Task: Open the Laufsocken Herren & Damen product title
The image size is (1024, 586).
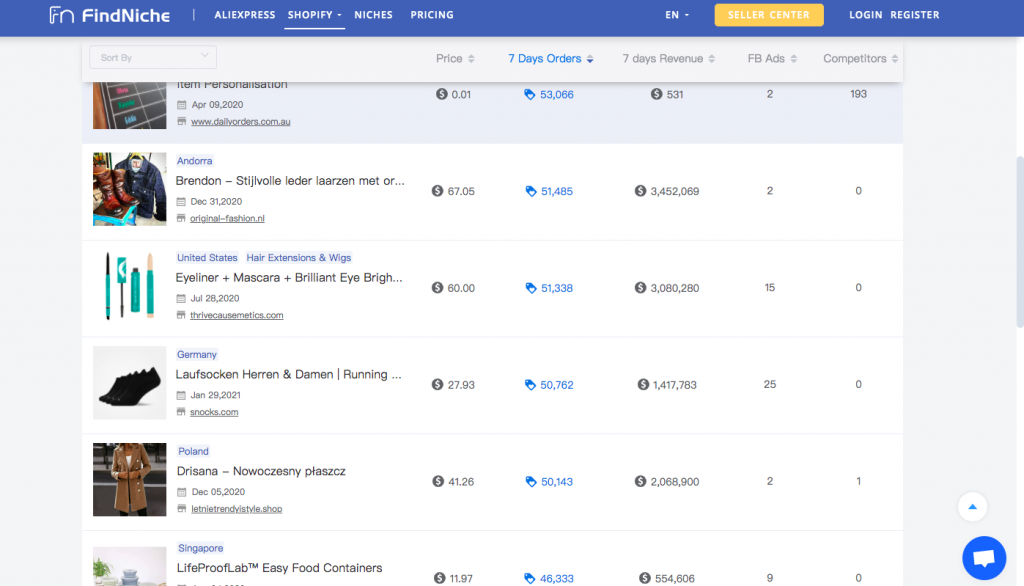Action: (288, 374)
